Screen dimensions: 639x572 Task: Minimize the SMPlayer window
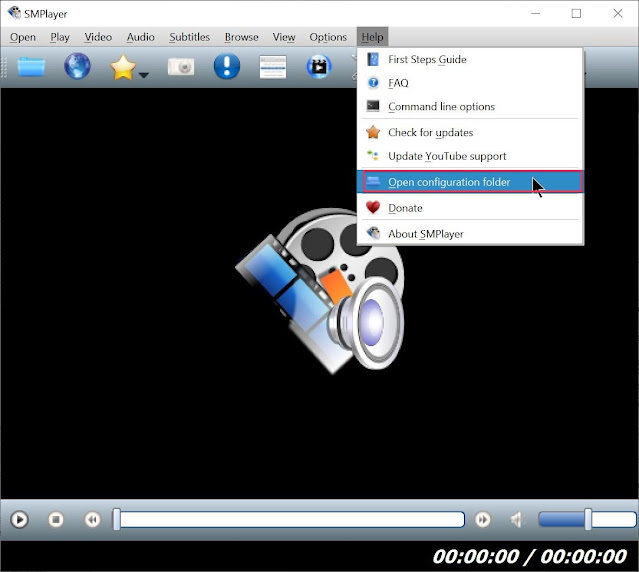click(x=535, y=13)
